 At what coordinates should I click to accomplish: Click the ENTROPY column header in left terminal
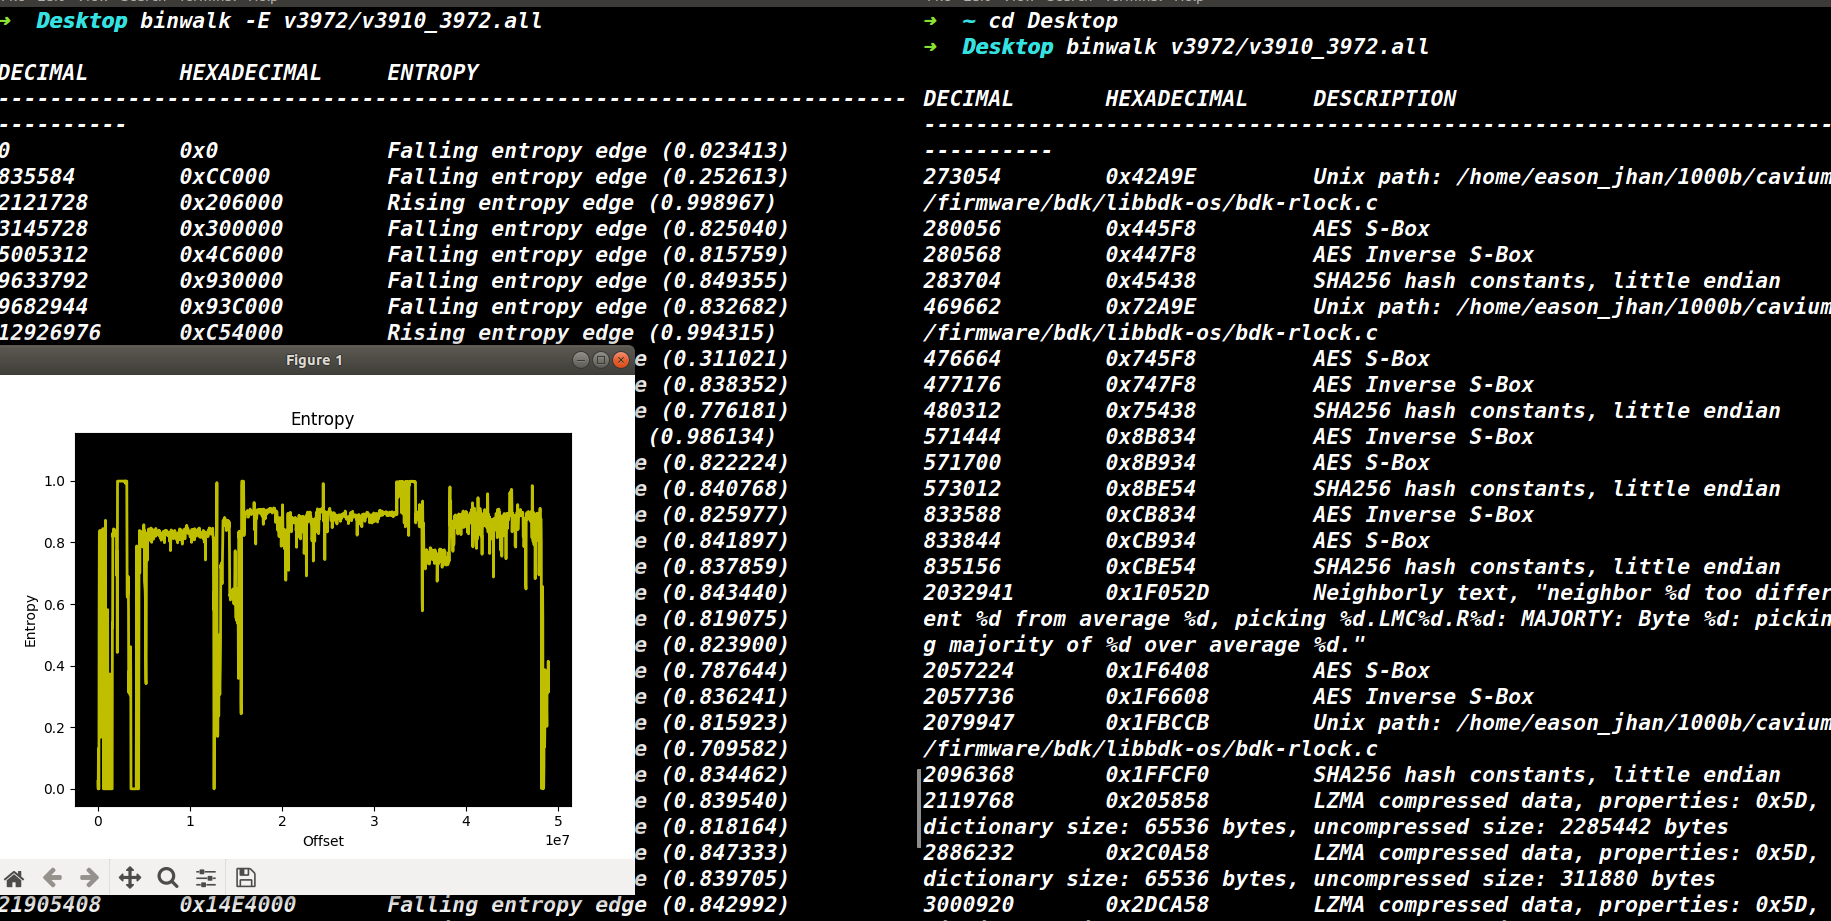(433, 73)
